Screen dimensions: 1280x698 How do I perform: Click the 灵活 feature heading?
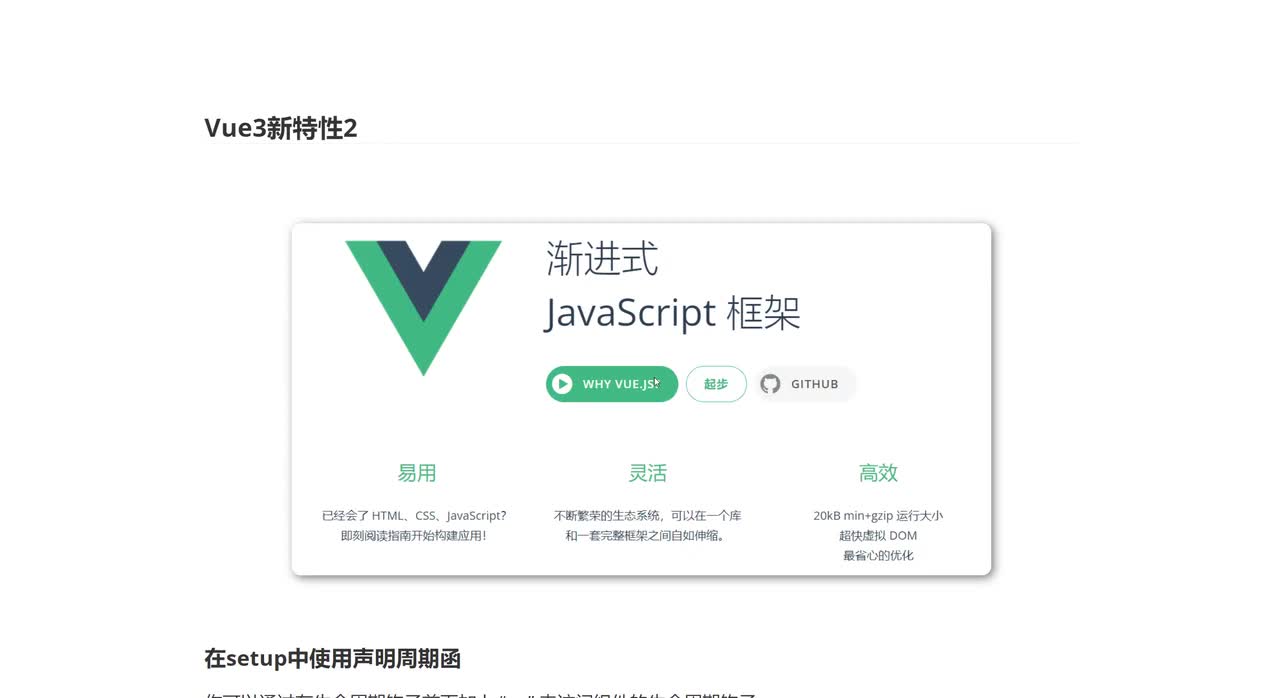[x=648, y=473]
